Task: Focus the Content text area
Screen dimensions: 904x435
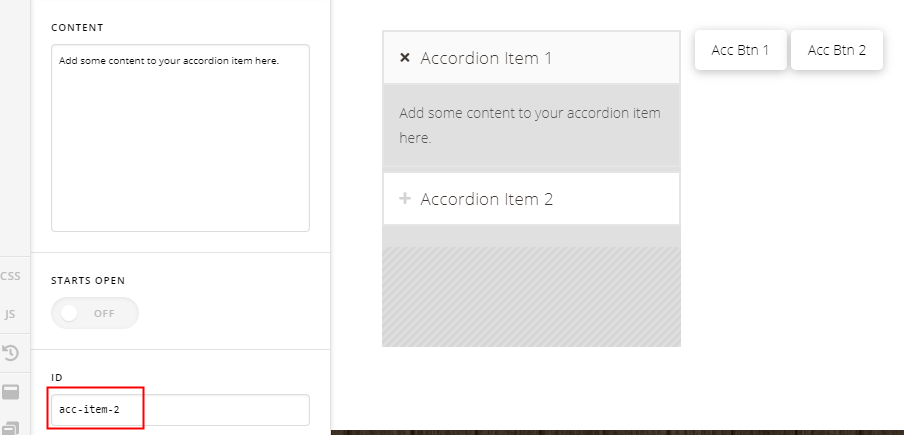Action: pos(180,138)
